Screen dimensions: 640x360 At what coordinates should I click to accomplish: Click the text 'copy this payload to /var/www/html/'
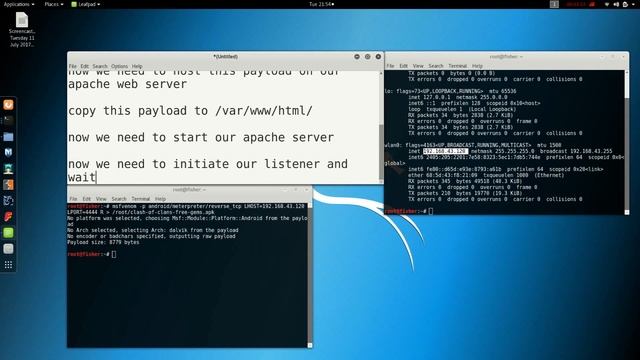click(190, 111)
